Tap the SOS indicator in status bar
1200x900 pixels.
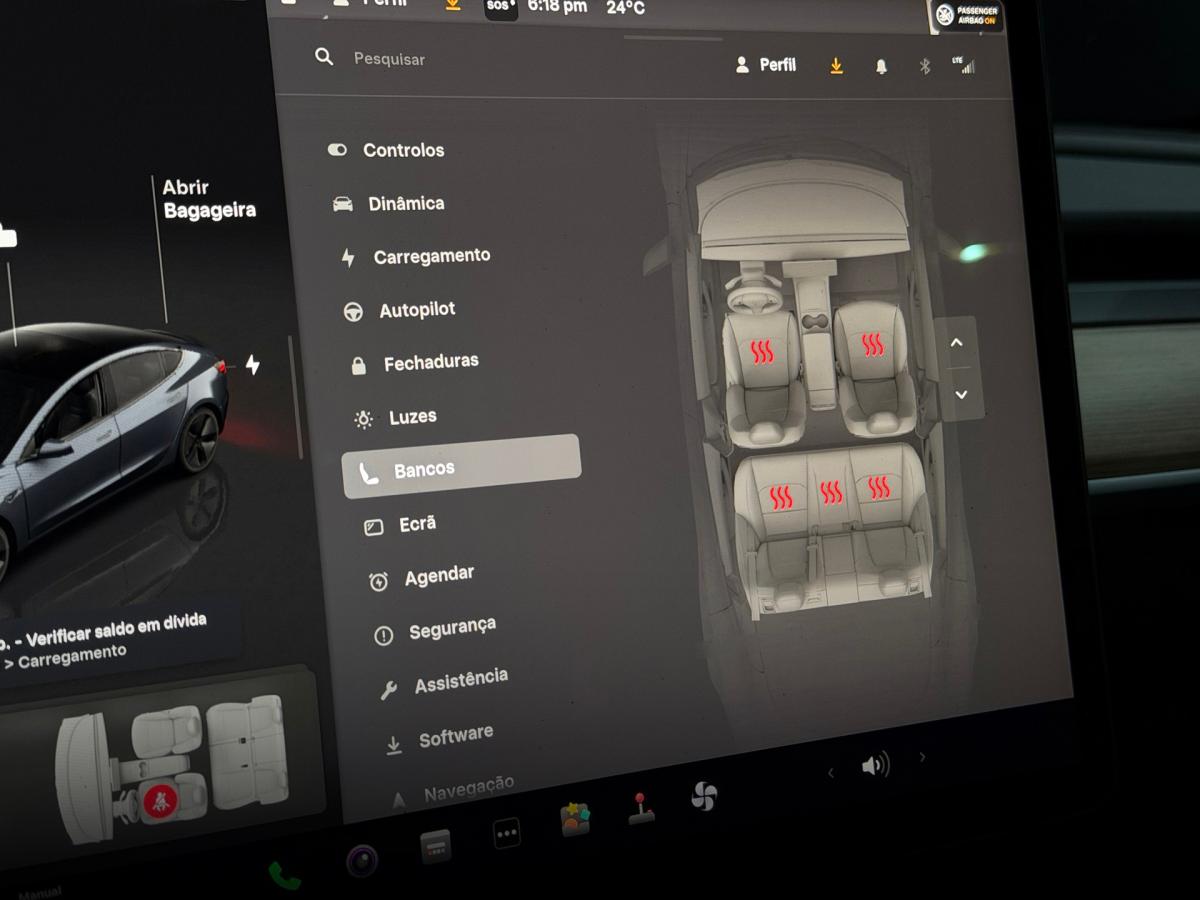point(501,6)
